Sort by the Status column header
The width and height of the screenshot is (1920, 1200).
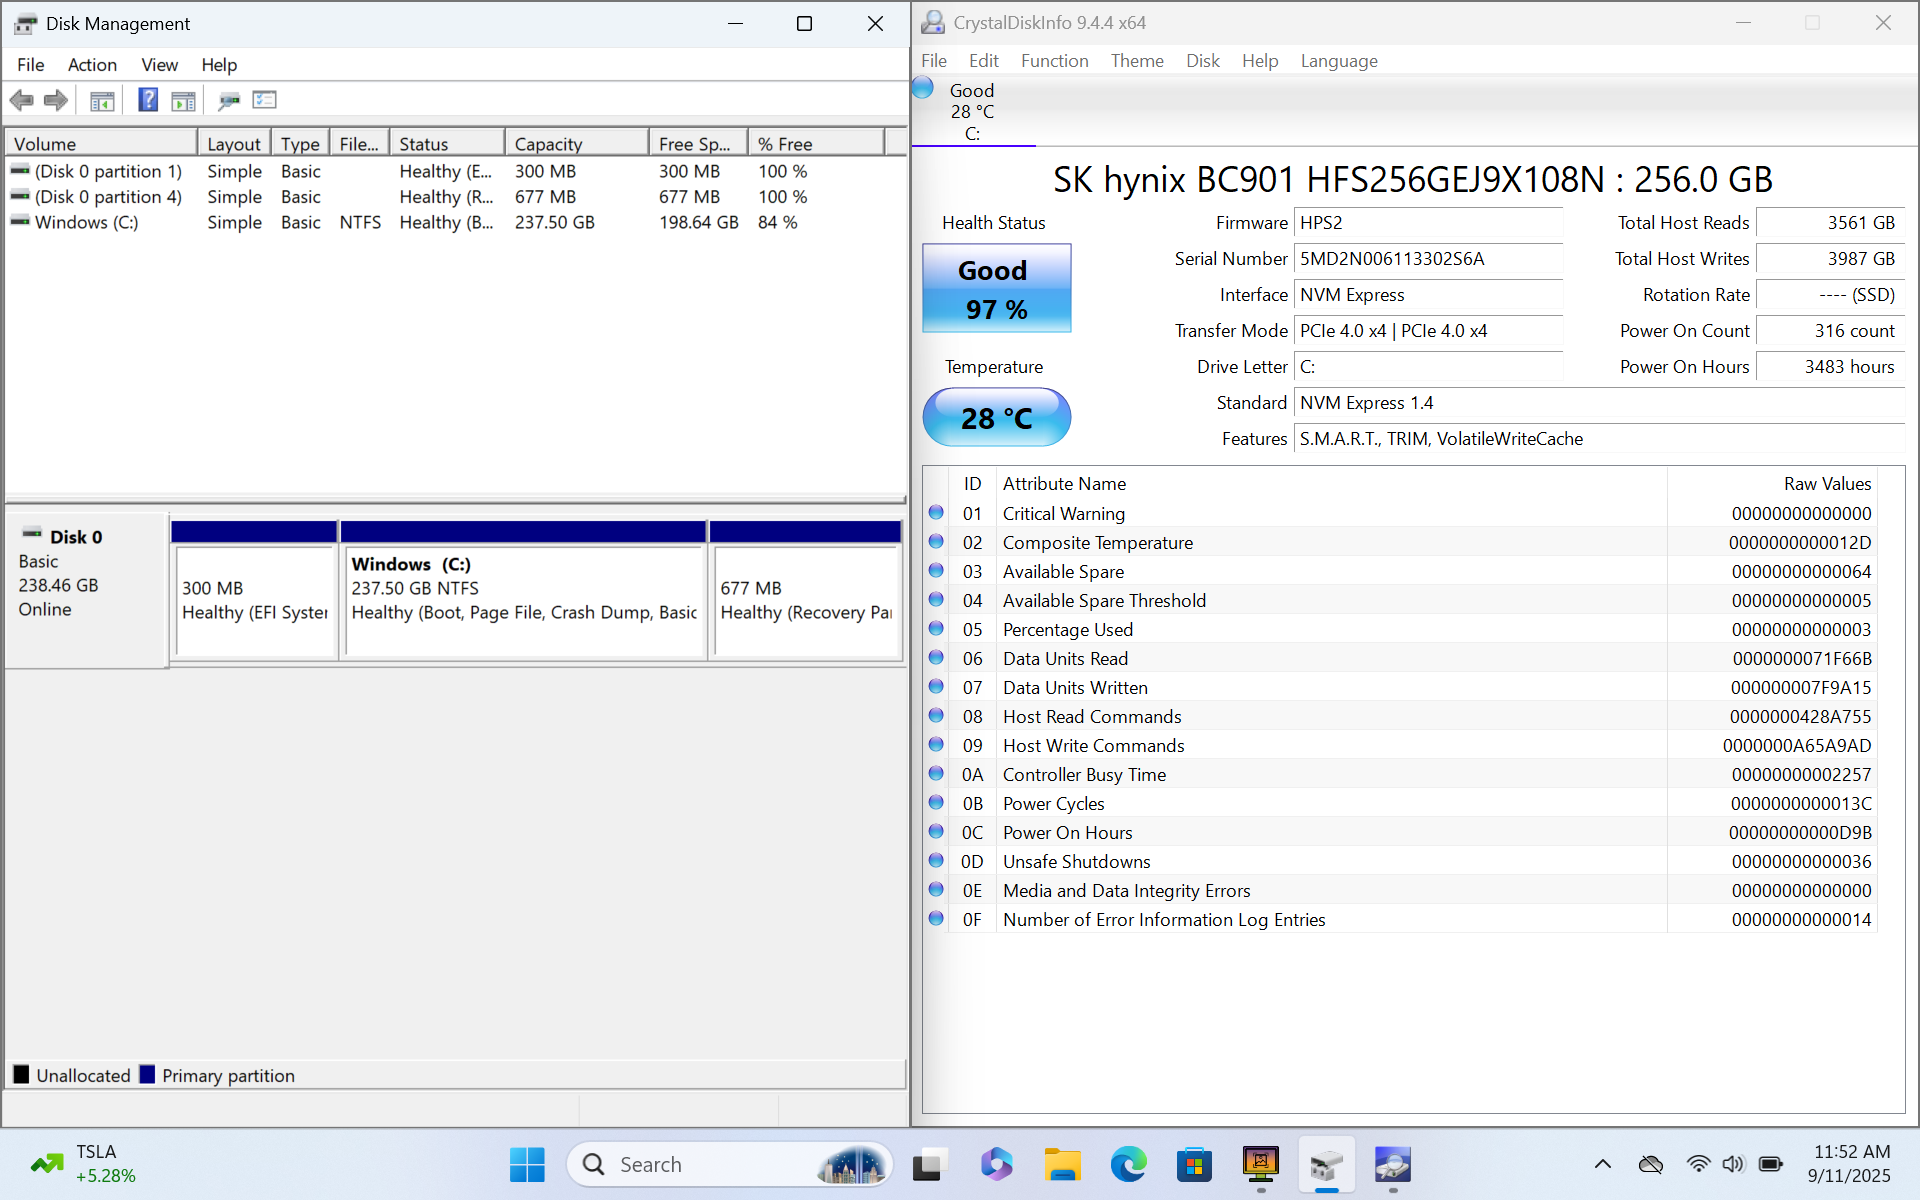(x=447, y=143)
